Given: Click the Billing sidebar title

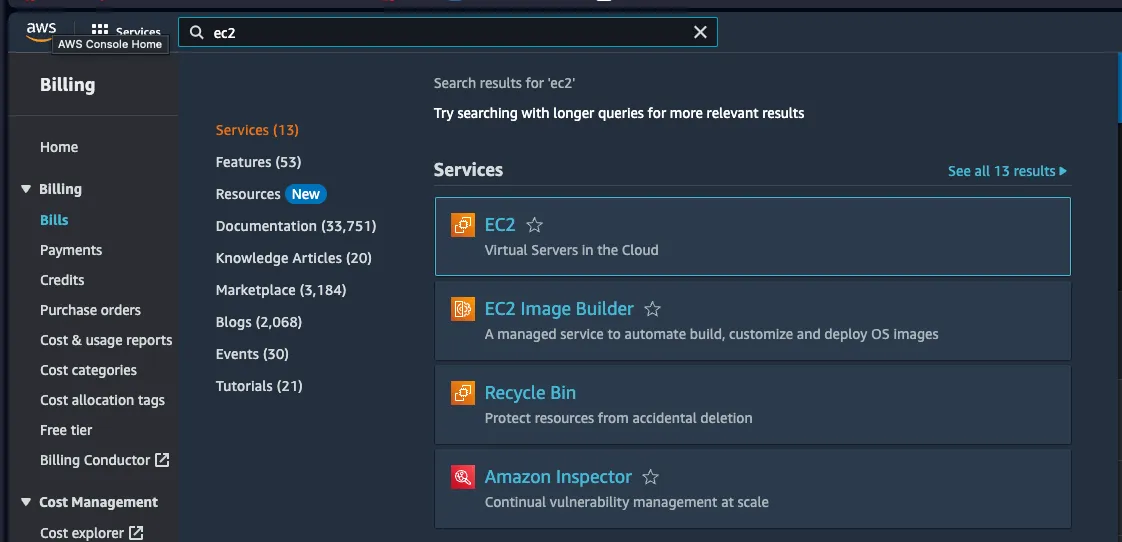Looking at the screenshot, I should point(67,84).
